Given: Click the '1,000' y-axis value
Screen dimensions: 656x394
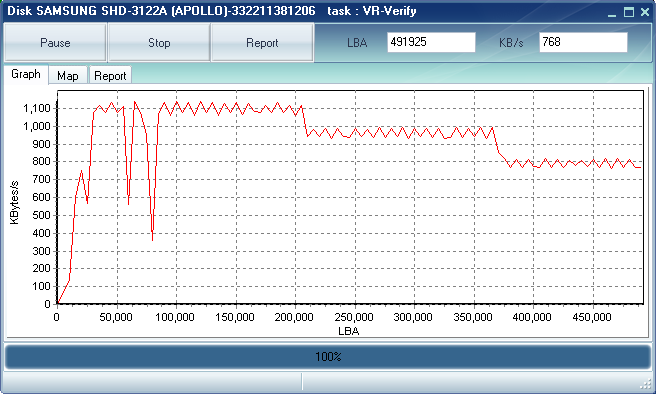Looking at the screenshot, I should coord(36,126).
